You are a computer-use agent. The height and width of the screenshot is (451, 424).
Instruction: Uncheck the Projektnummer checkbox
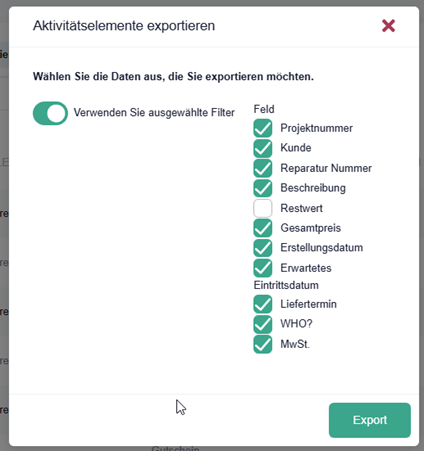263,128
